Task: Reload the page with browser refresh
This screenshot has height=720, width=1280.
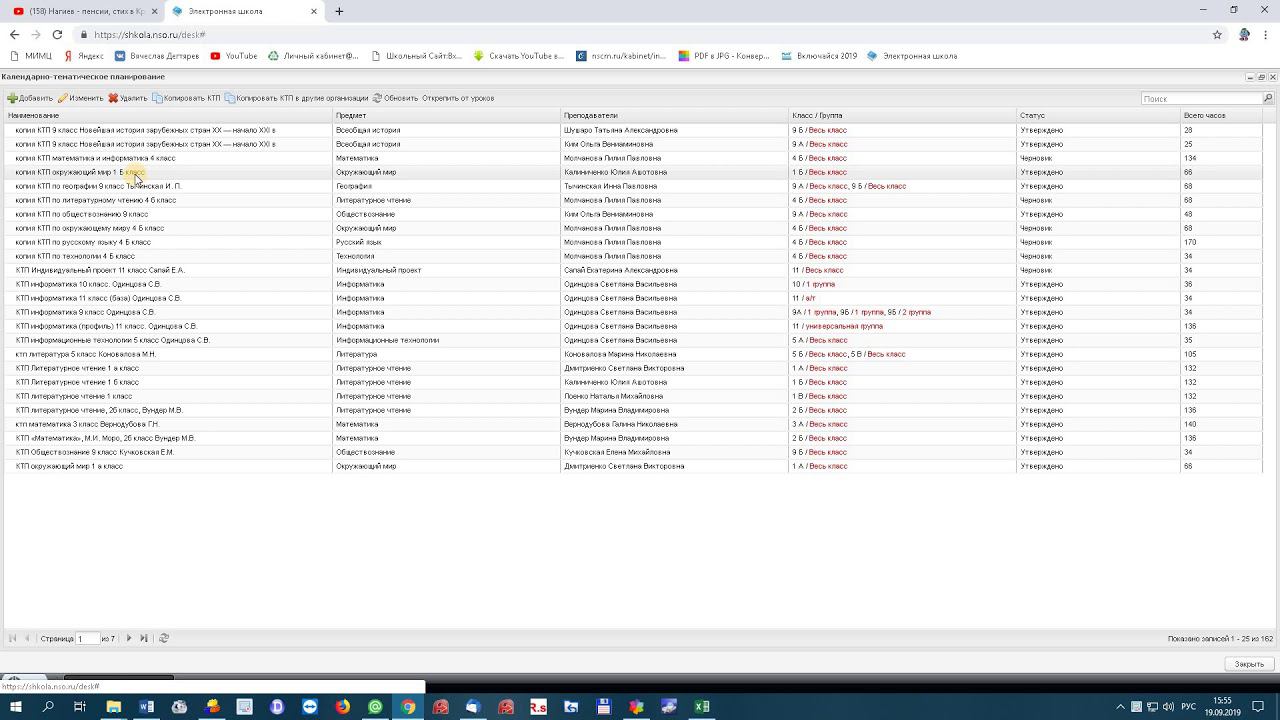Action: click(57, 34)
